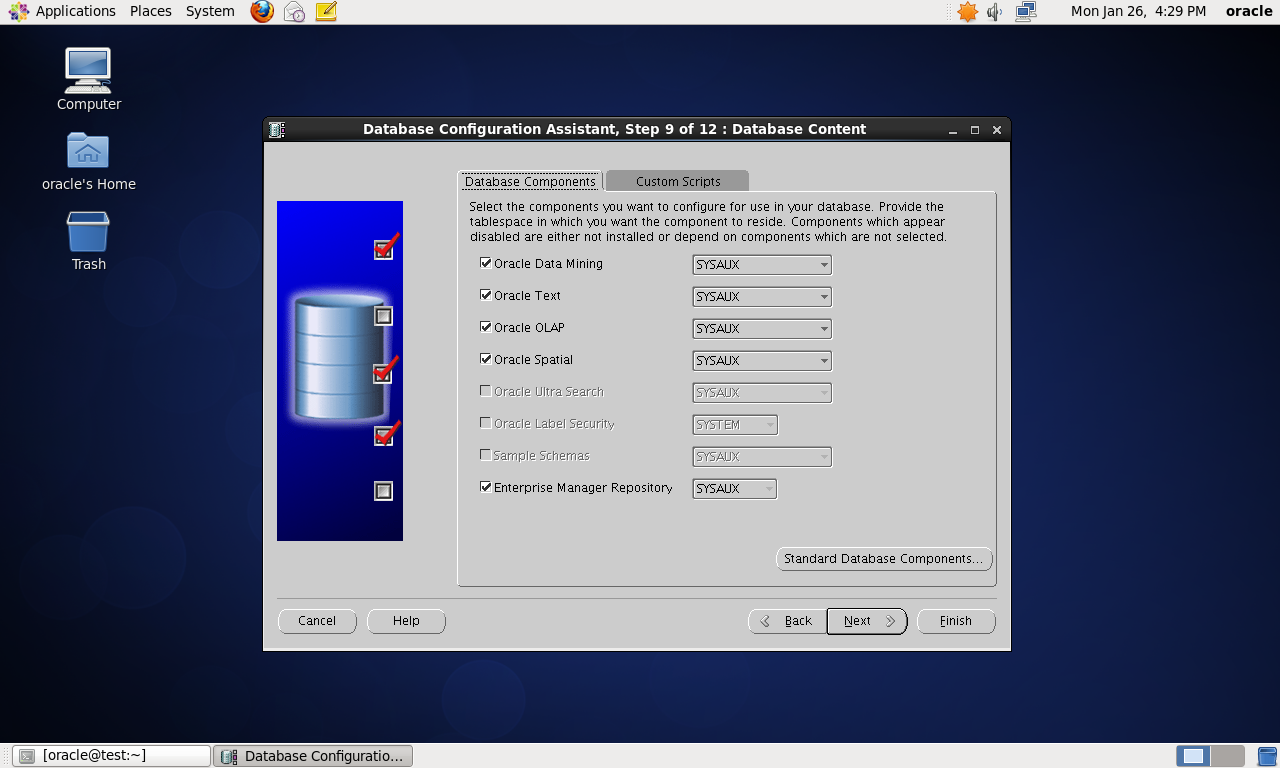The width and height of the screenshot is (1280, 768).
Task: Switch to Database Components tab
Action: pyautogui.click(x=530, y=181)
